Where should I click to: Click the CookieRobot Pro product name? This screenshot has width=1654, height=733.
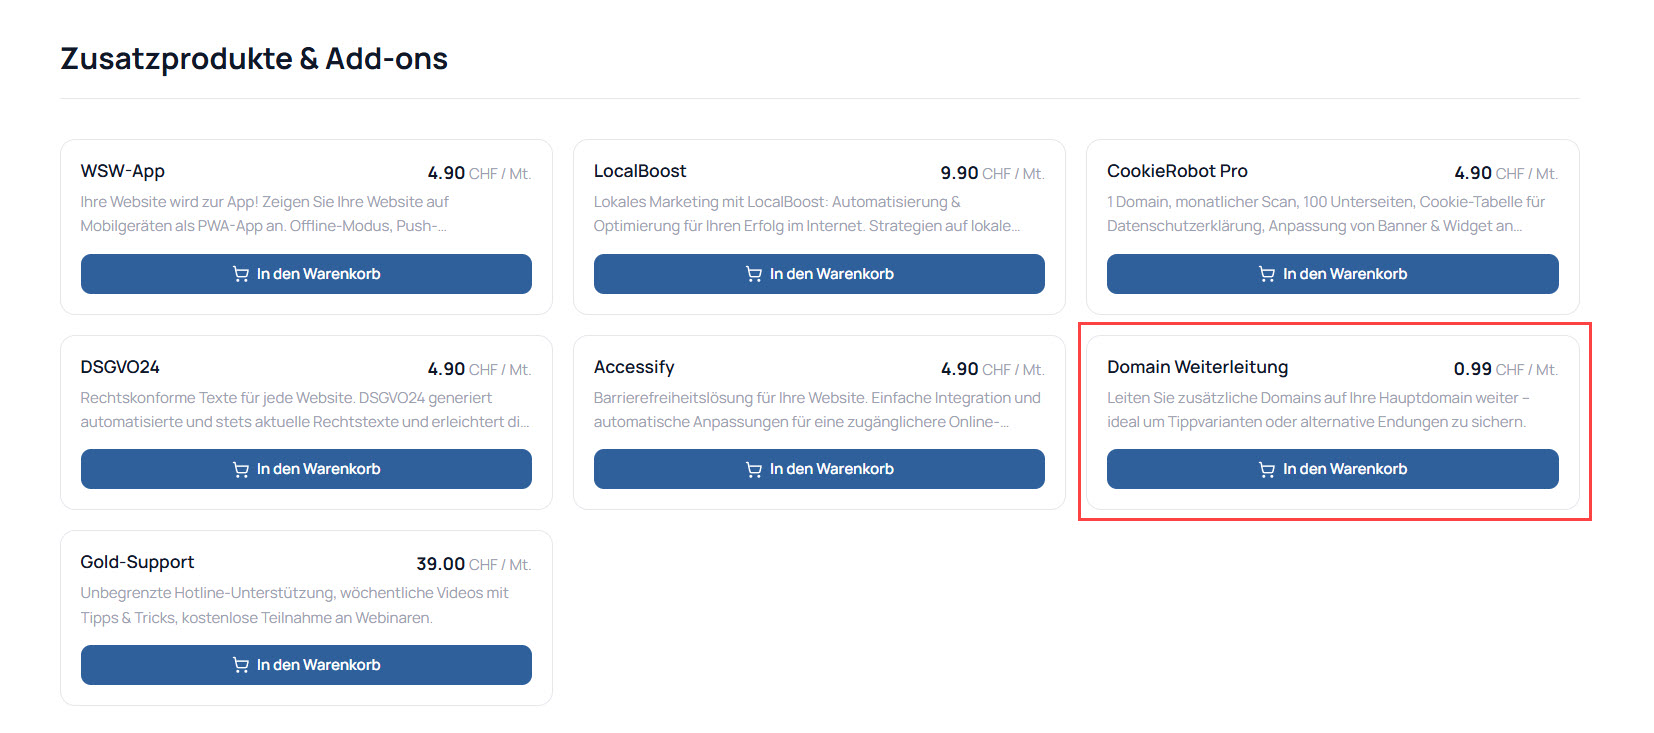(x=1177, y=171)
